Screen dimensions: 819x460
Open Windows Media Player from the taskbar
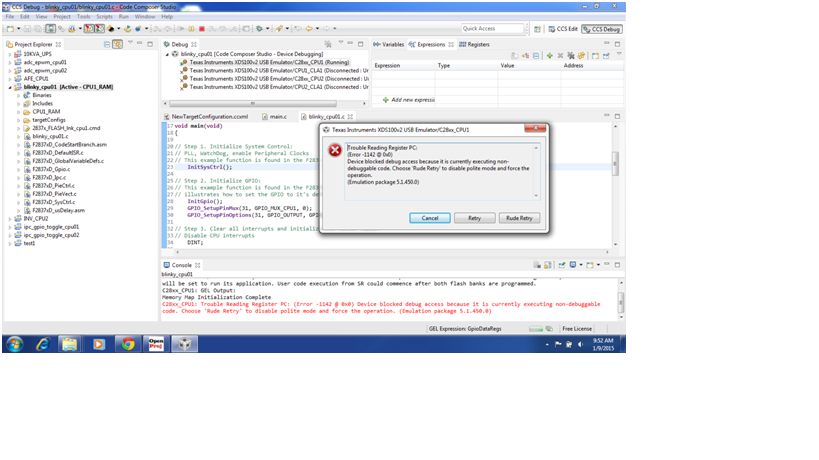pyautogui.click(x=99, y=344)
